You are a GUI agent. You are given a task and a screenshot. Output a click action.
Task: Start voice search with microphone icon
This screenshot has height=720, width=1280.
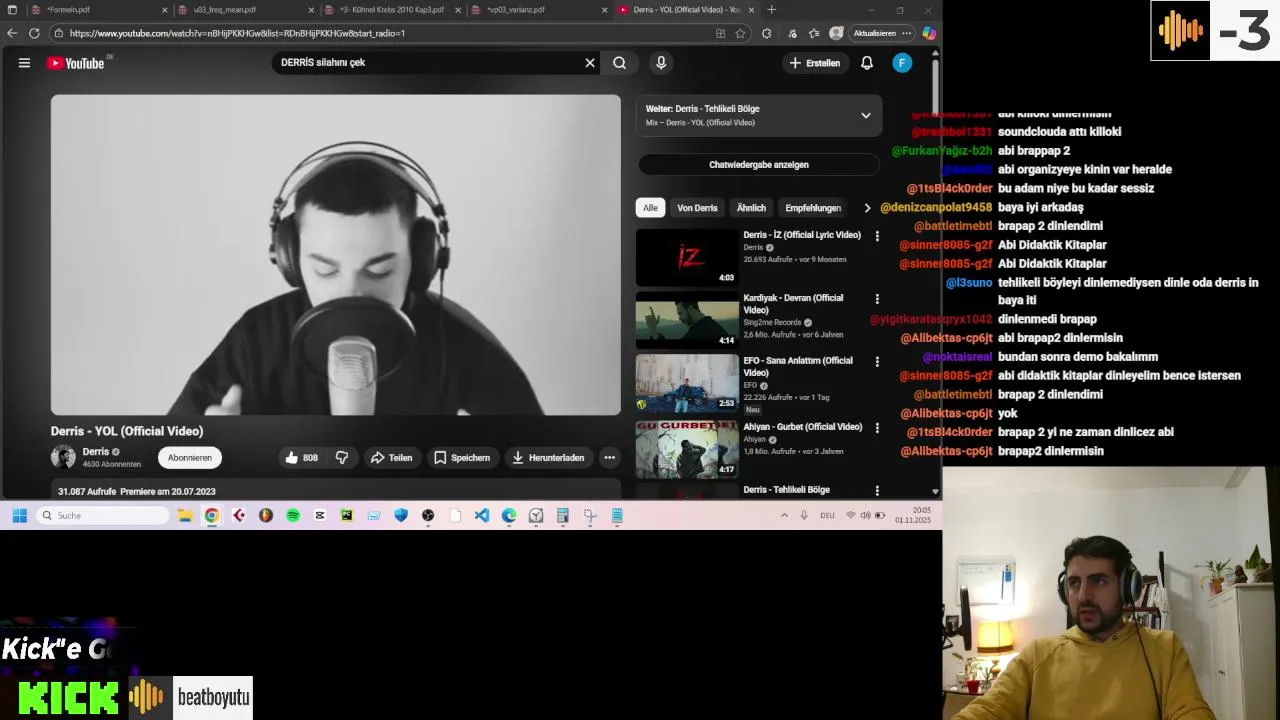pyautogui.click(x=661, y=63)
